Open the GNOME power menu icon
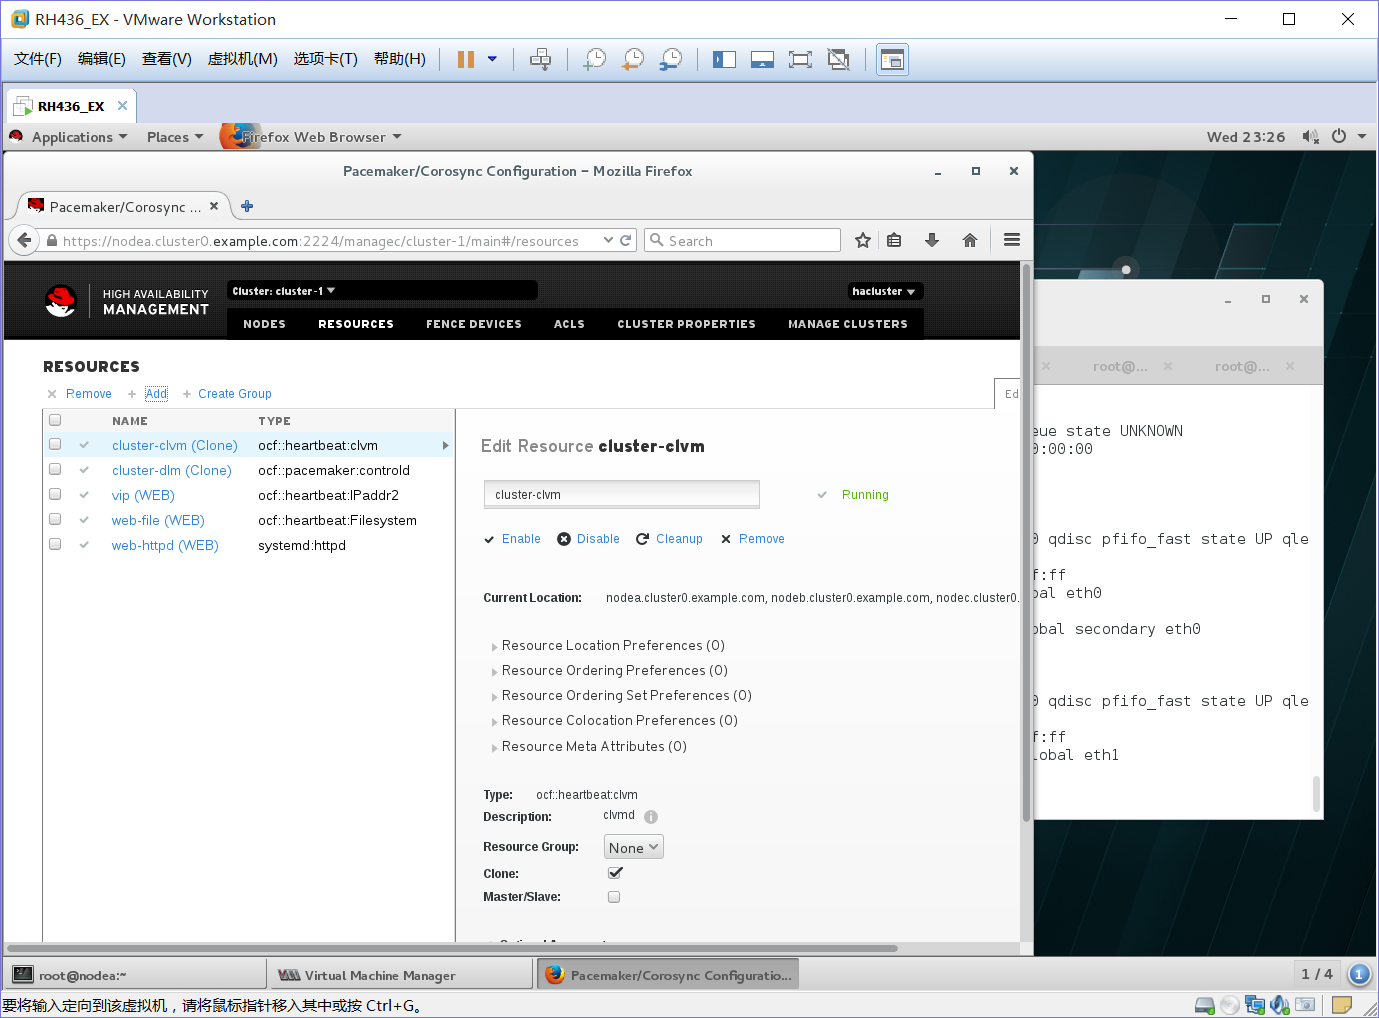The image size is (1379, 1018). point(1339,136)
